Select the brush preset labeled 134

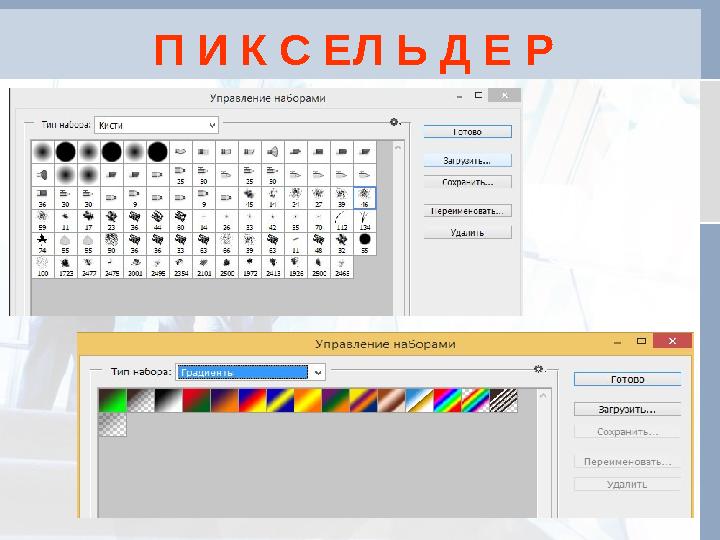coord(365,221)
